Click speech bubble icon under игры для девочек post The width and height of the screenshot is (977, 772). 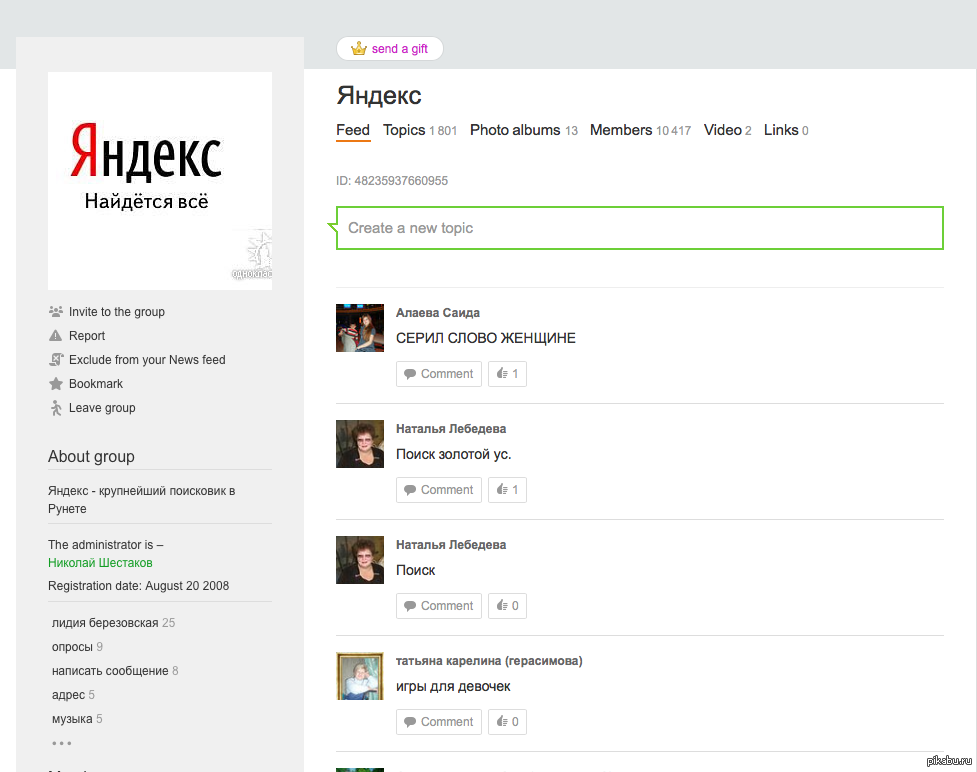point(410,722)
